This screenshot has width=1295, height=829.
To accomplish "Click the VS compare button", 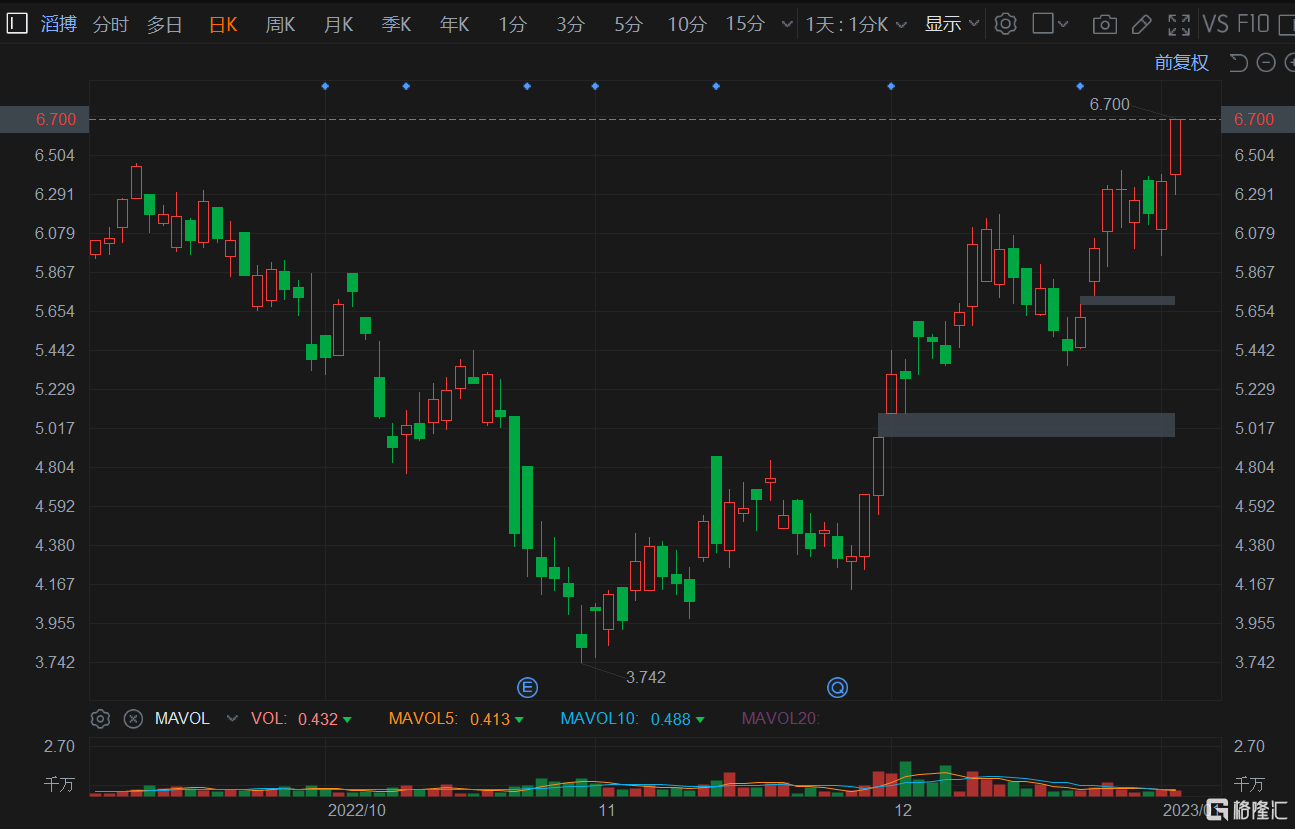I will click(x=1215, y=25).
